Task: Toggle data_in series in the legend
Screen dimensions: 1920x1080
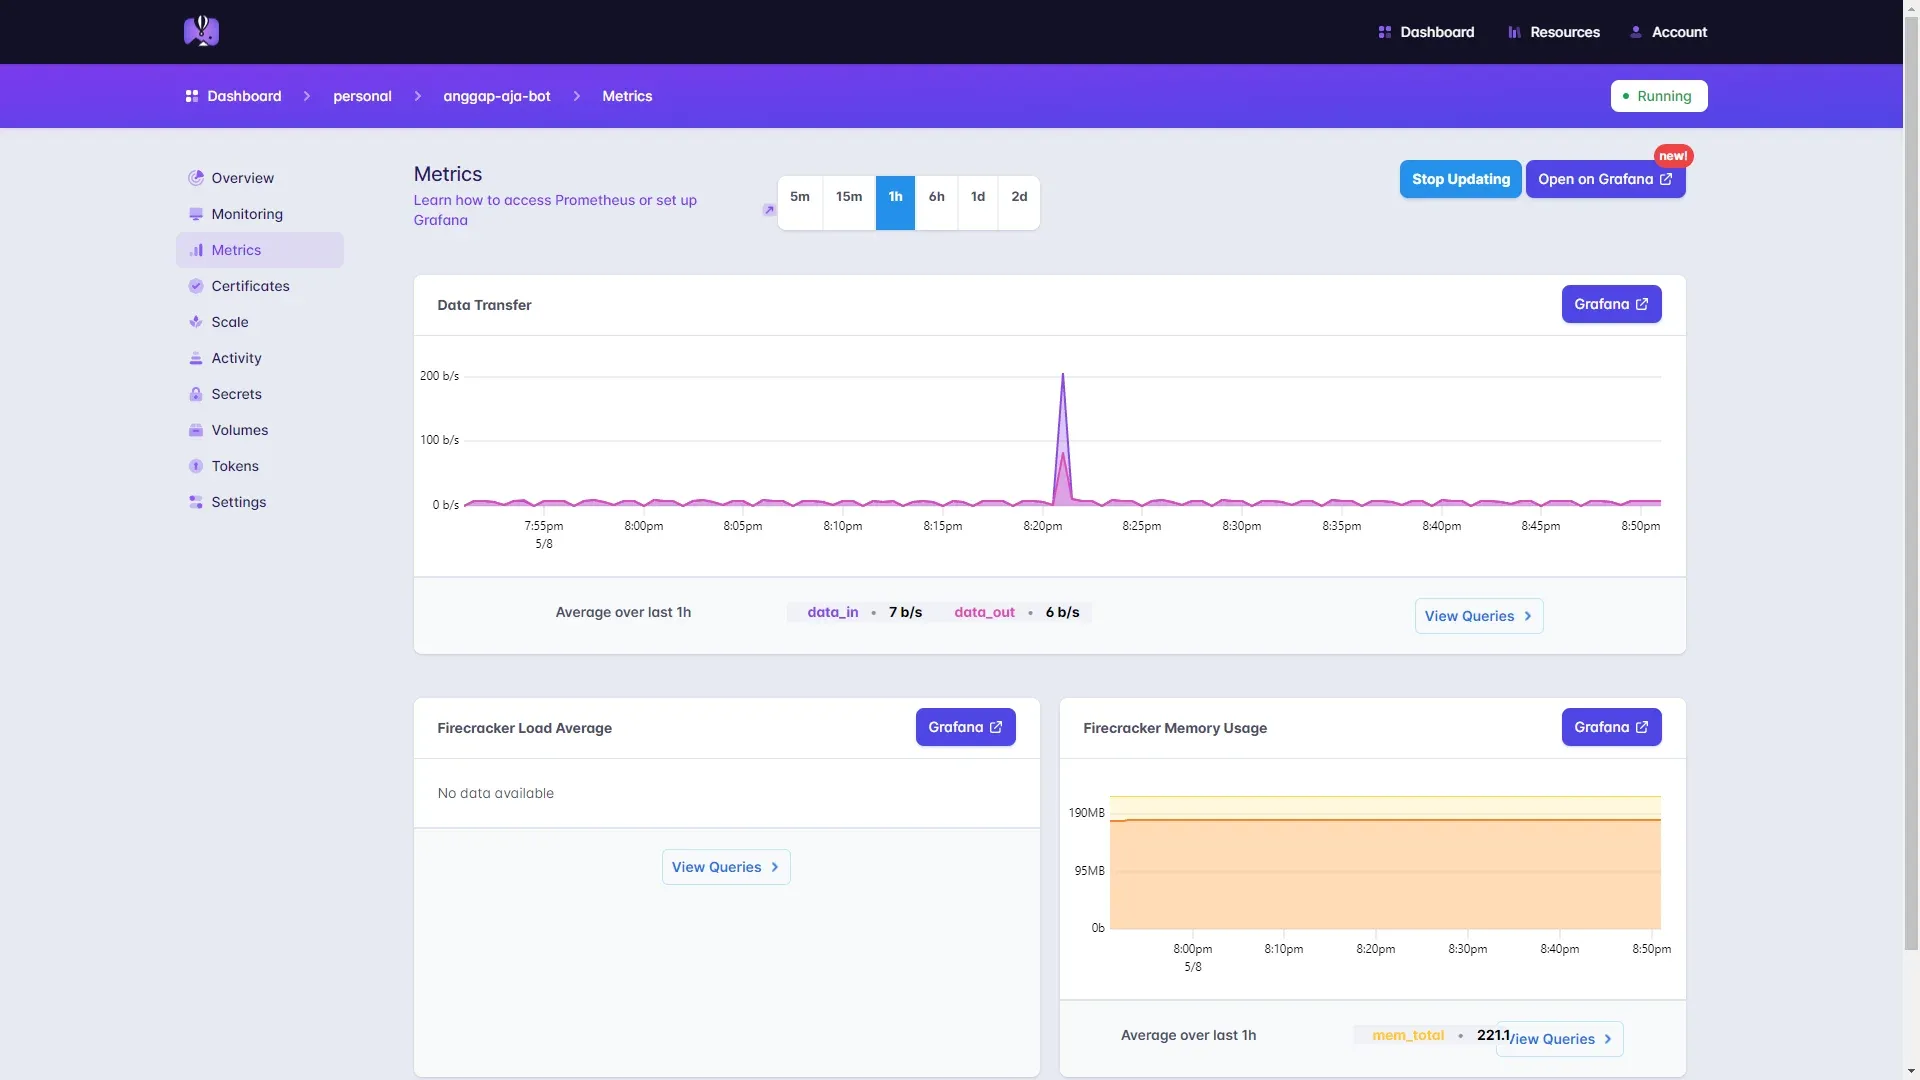Action: (832, 612)
